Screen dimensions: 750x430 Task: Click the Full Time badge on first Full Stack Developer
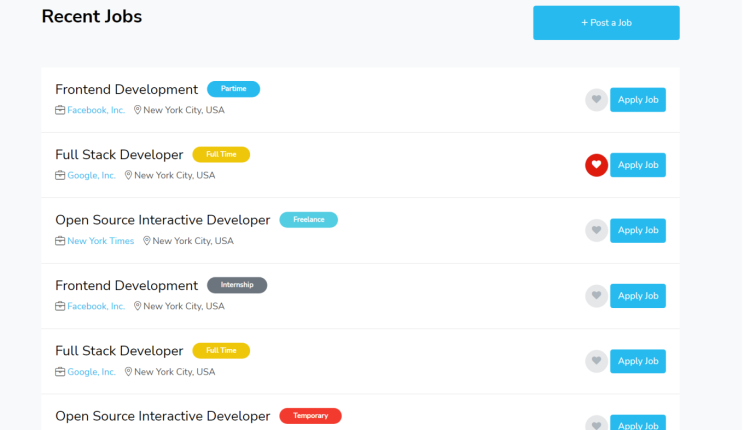[221, 154]
